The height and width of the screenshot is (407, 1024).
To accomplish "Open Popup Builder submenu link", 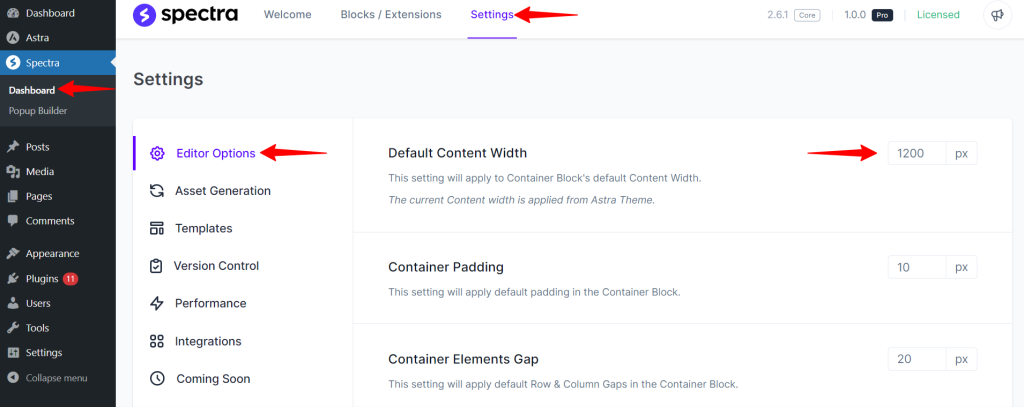I will [38, 111].
